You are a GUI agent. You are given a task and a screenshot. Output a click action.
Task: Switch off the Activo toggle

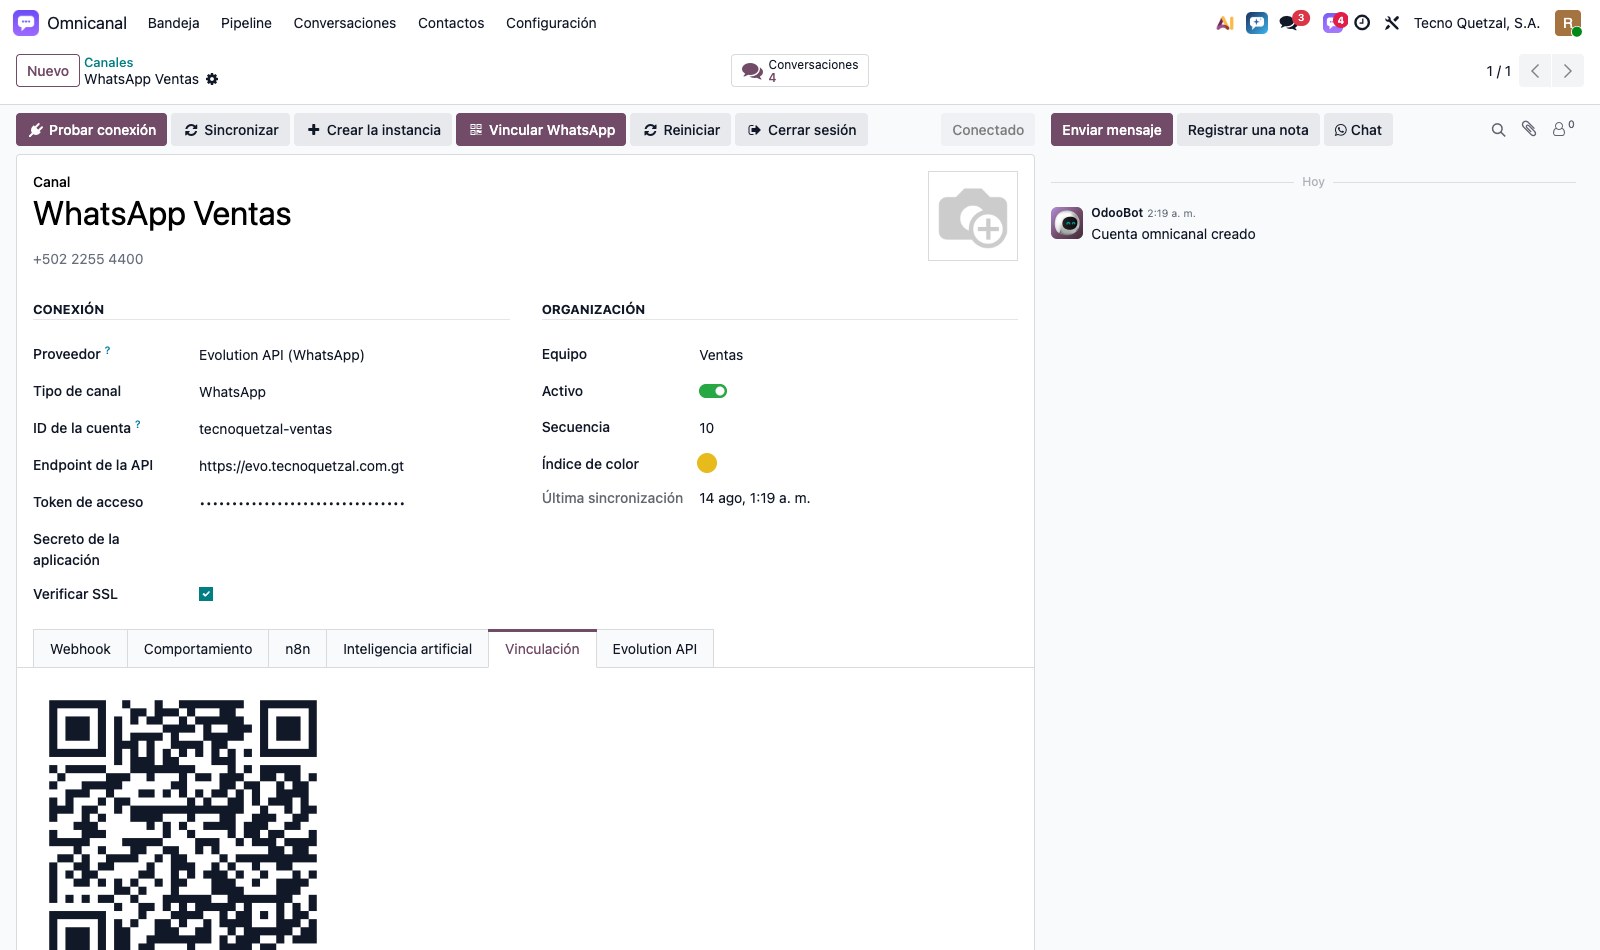[x=713, y=391]
